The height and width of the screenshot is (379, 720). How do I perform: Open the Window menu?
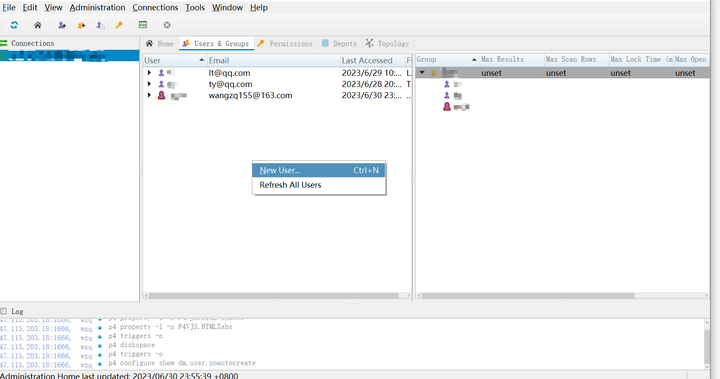[227, 8]
